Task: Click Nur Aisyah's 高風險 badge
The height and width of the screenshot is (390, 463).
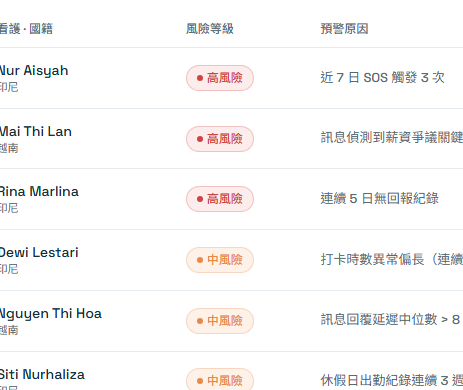Action: [x=220, y=78]
